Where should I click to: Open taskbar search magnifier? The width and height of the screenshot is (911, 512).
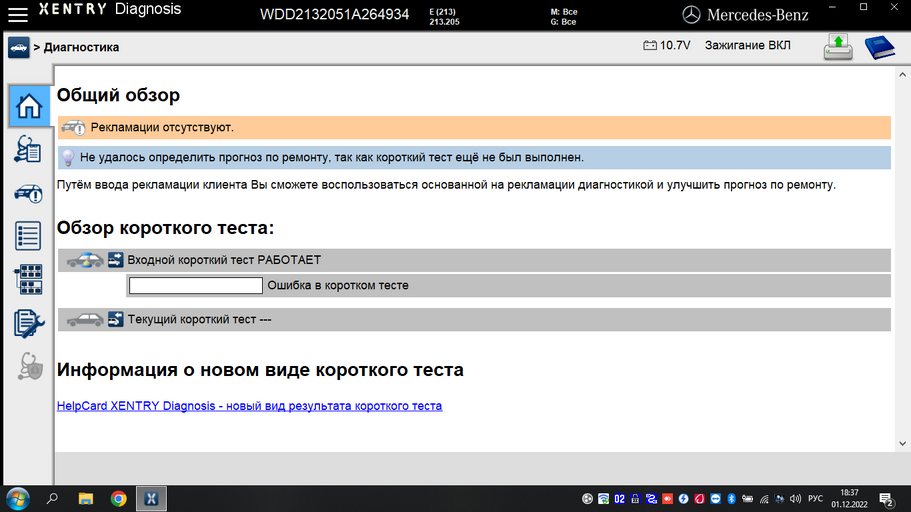pyautogui.click(x=52, y=499)
